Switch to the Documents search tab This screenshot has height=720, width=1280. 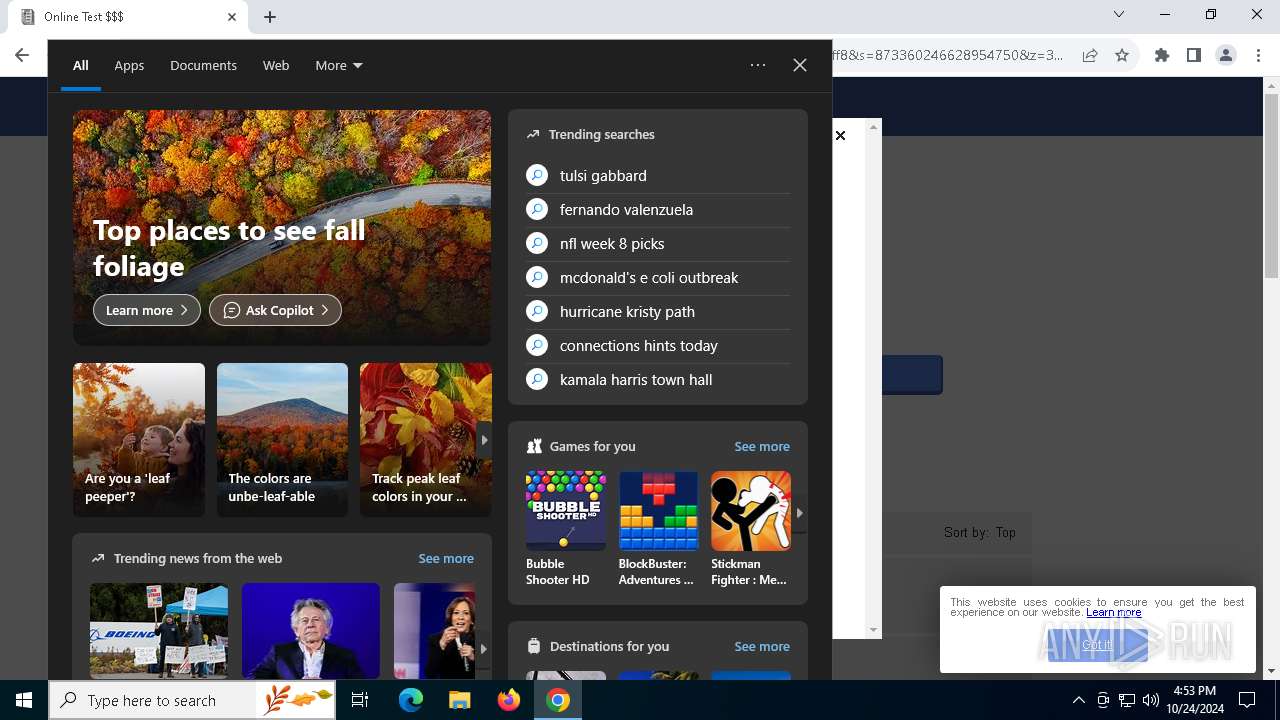[203, 65]
